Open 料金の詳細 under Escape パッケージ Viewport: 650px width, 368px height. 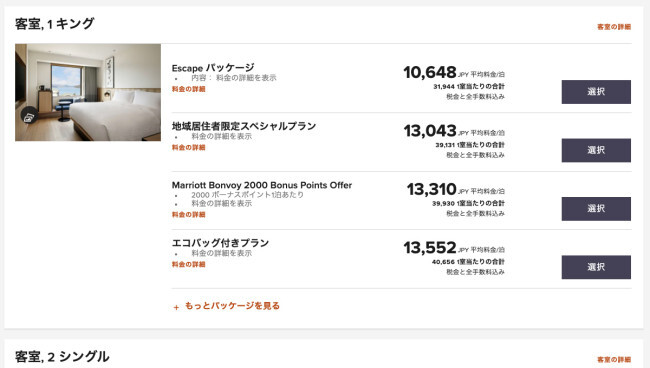click(189, 89)
